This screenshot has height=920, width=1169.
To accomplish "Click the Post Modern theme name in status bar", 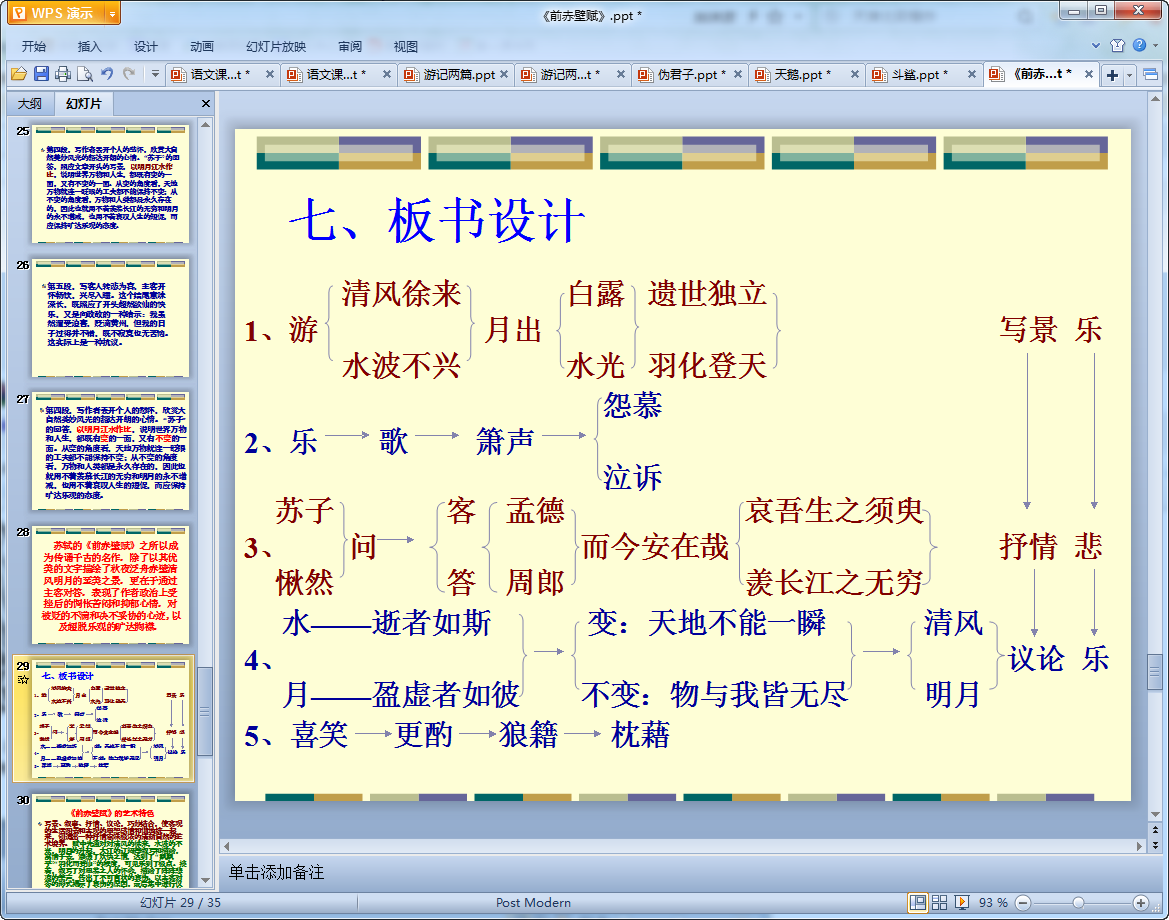I will [x=533, y=903].
